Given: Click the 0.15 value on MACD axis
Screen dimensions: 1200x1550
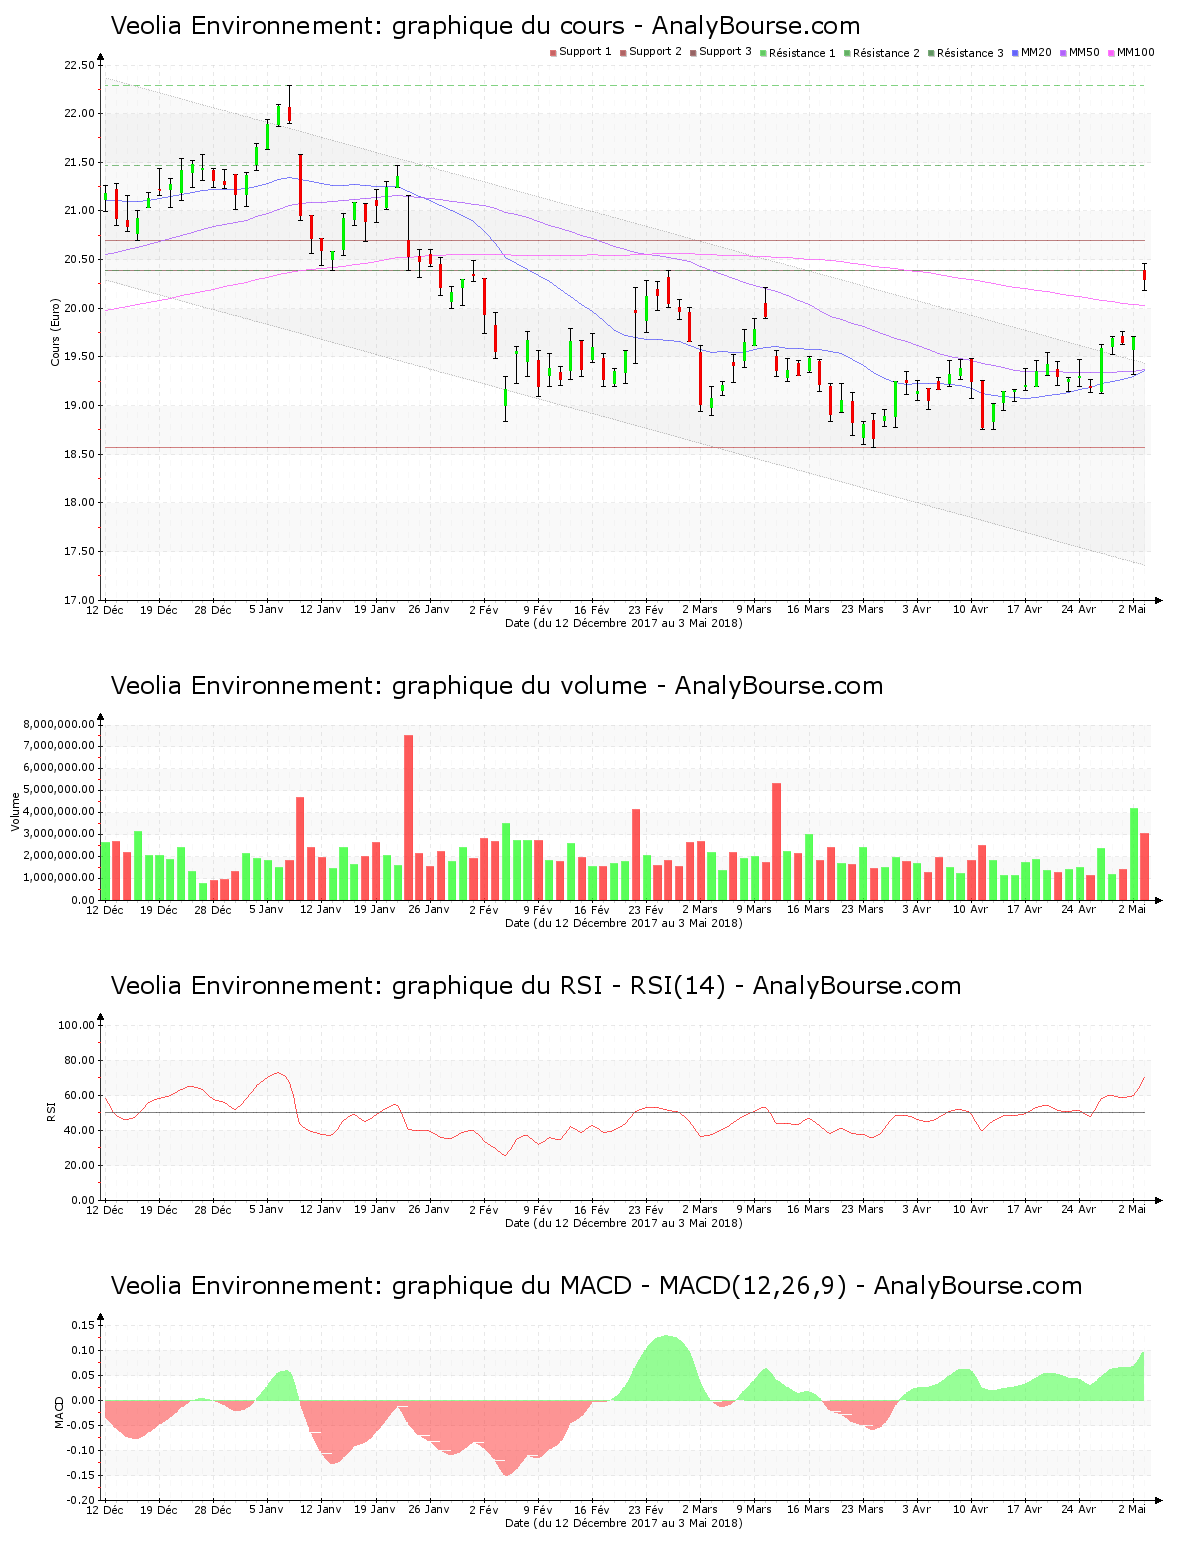Looking at the screenshot, I should (83, 1325).
